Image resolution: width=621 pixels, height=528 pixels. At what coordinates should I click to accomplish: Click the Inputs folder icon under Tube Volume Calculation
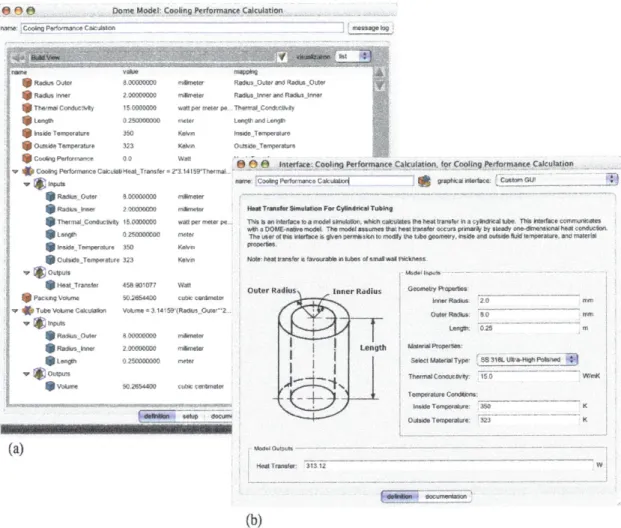point(40,323)
